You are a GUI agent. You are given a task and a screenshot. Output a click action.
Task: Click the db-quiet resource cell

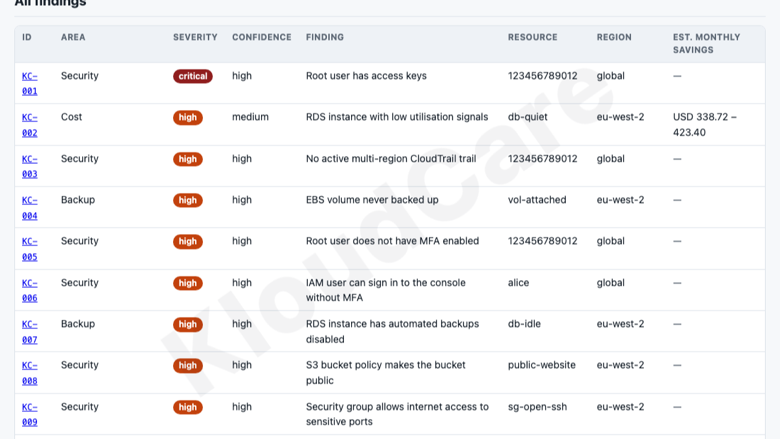click(x=527, y=117)
